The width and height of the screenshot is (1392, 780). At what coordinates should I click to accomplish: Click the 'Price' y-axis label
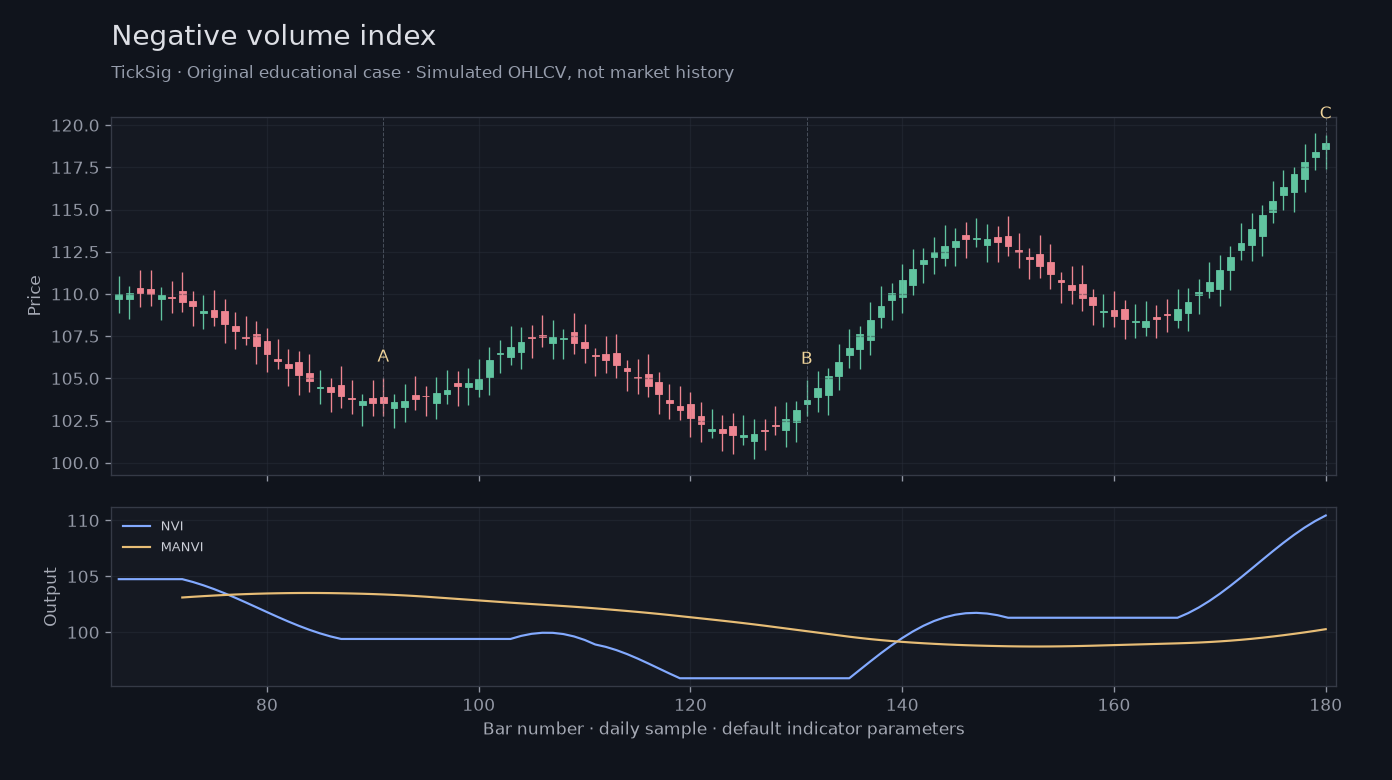point(35,295)
